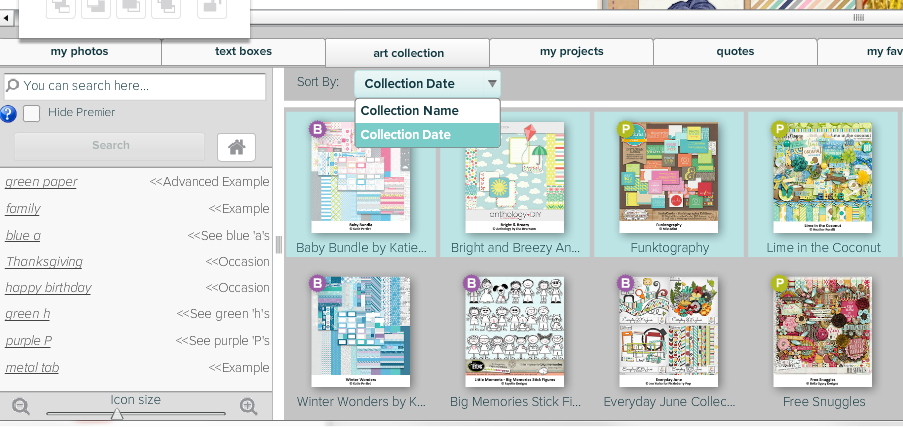The height and width of the screenshot is (427, 903).
Task: Click the search text input field
Action: coord(140,86)
